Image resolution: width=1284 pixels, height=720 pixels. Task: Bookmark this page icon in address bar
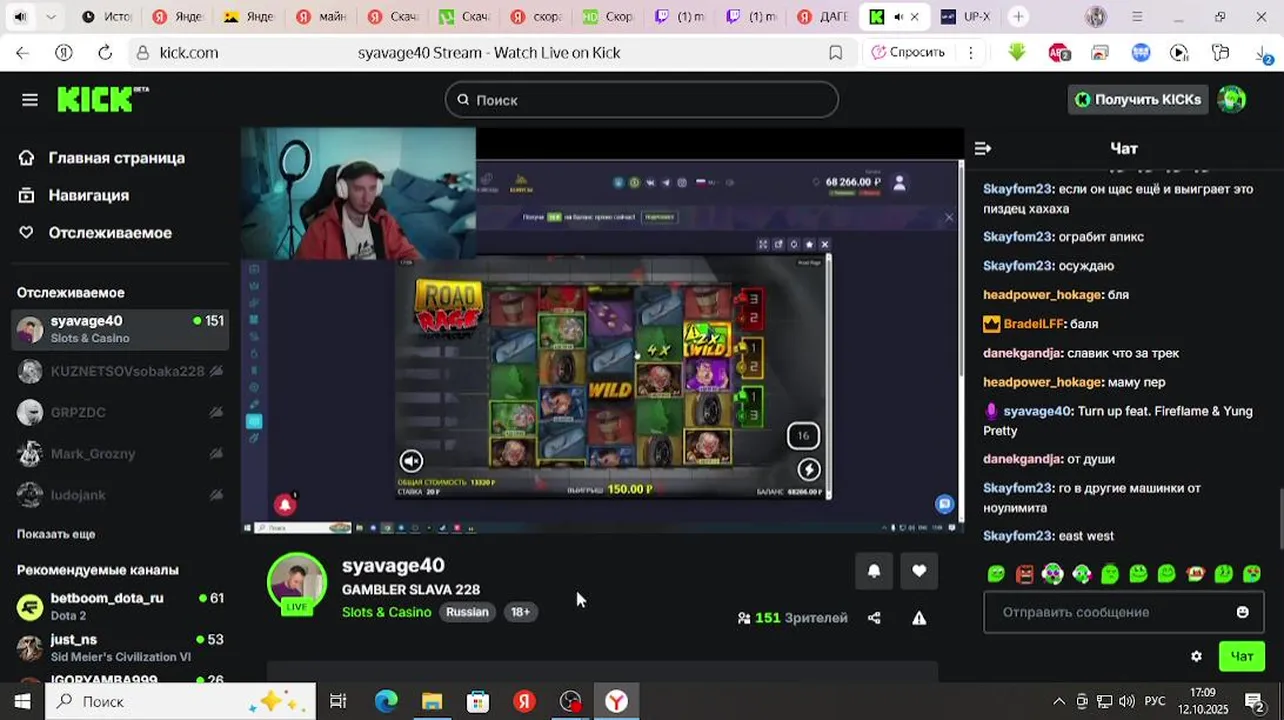pyautogui.click(x=836, y=53)
